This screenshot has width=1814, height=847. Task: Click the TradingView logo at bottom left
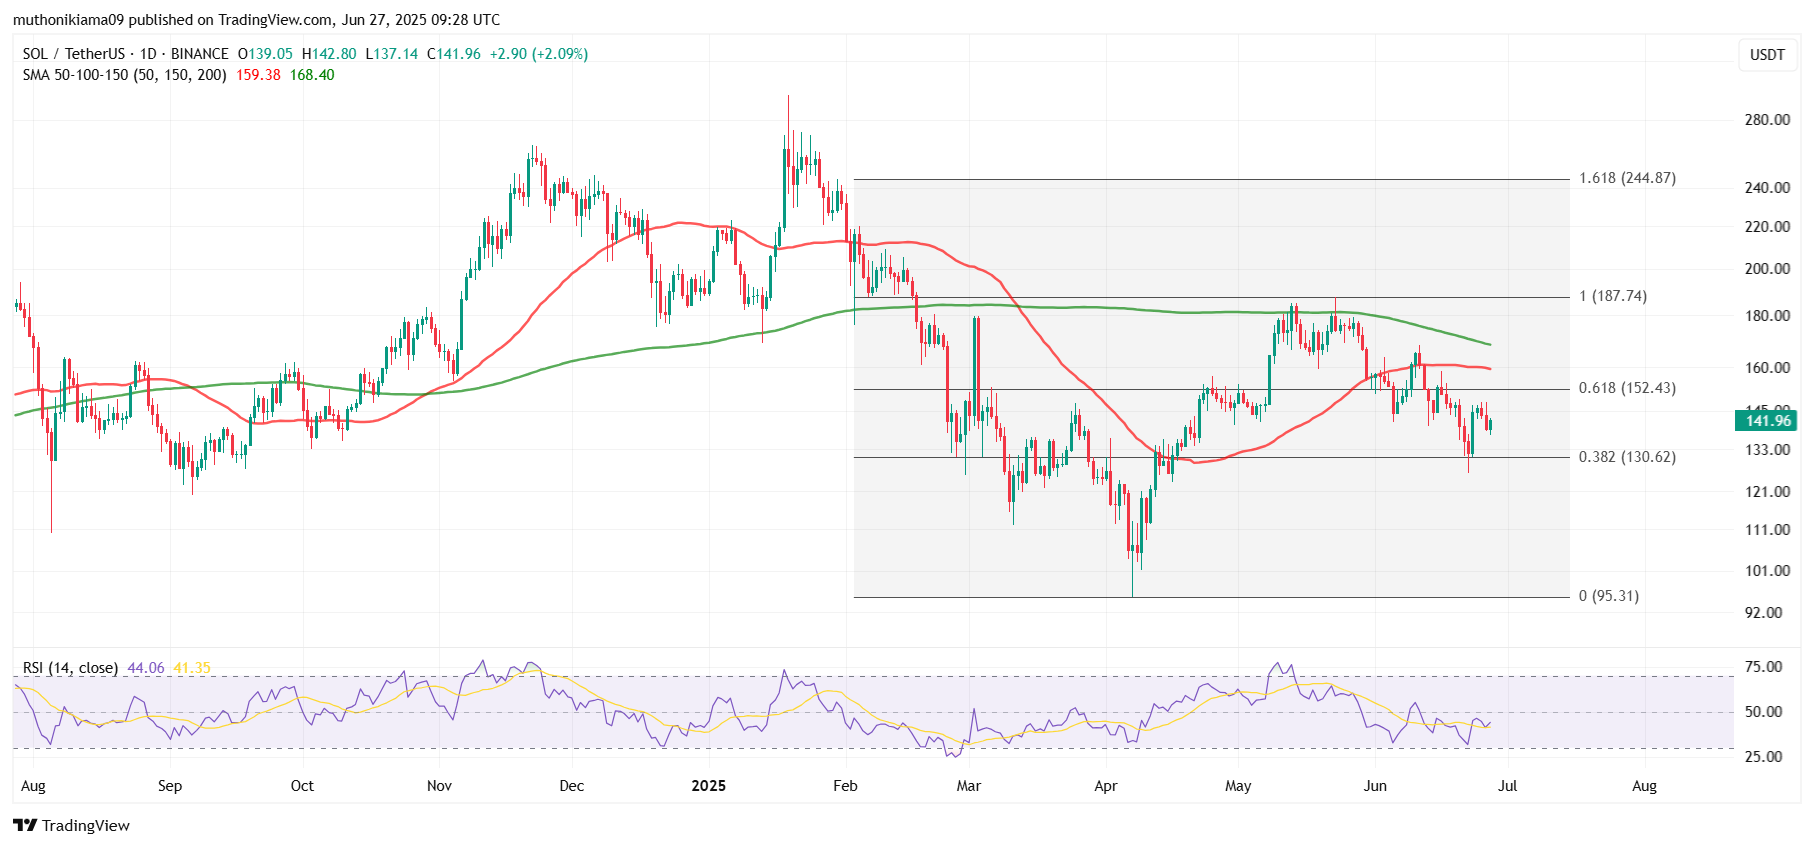(71, 825)
